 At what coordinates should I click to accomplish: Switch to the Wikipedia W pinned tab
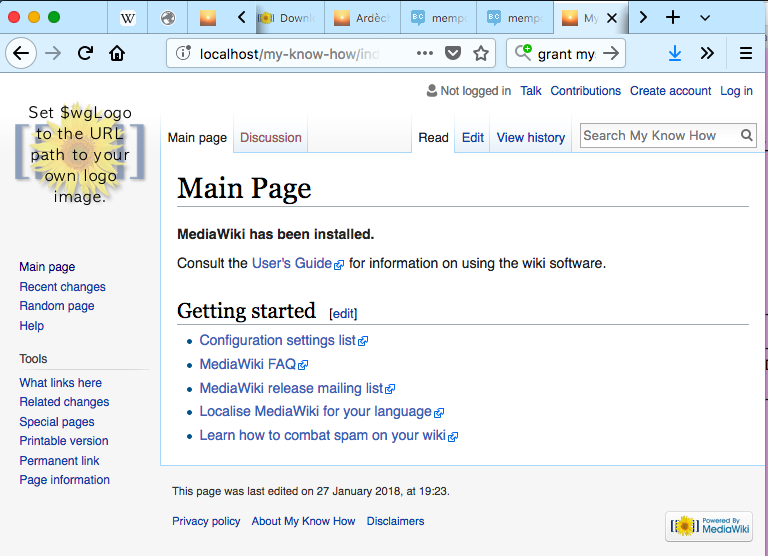127,18
